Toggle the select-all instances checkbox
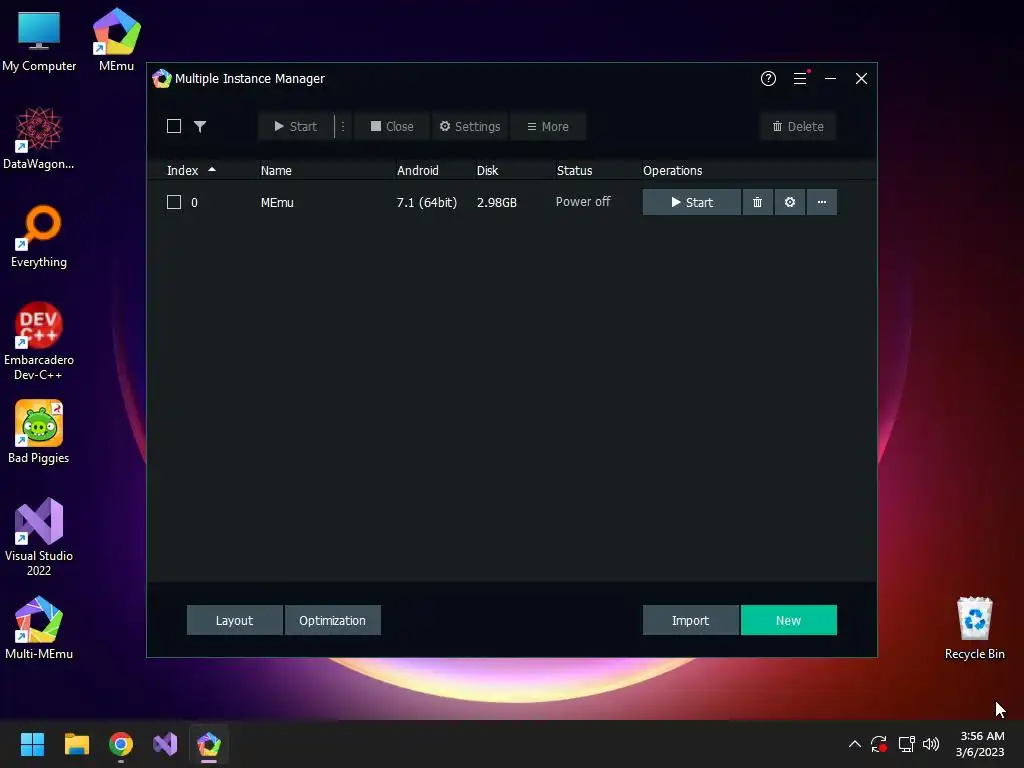1024x768 pixels. point(174,126)
